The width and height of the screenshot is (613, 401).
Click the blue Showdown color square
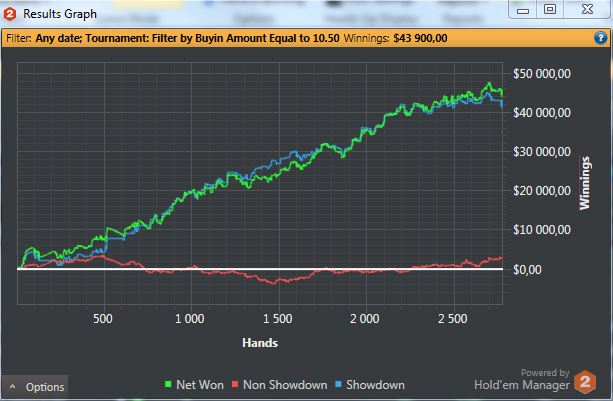(x=339, y=385)
